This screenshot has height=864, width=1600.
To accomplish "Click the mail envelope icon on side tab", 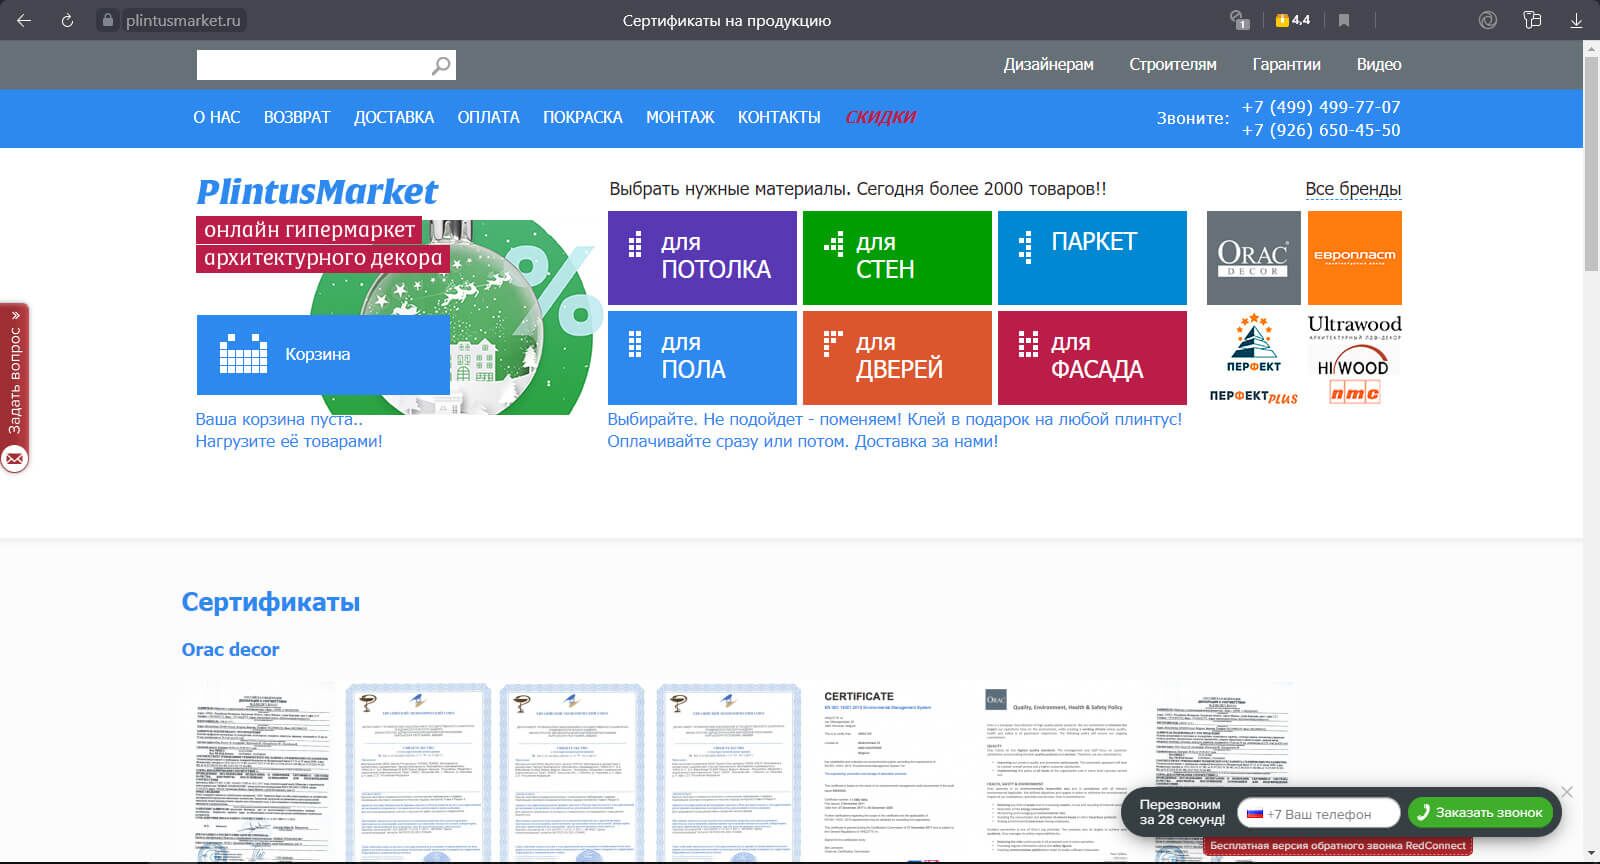I will click(15, 459).
